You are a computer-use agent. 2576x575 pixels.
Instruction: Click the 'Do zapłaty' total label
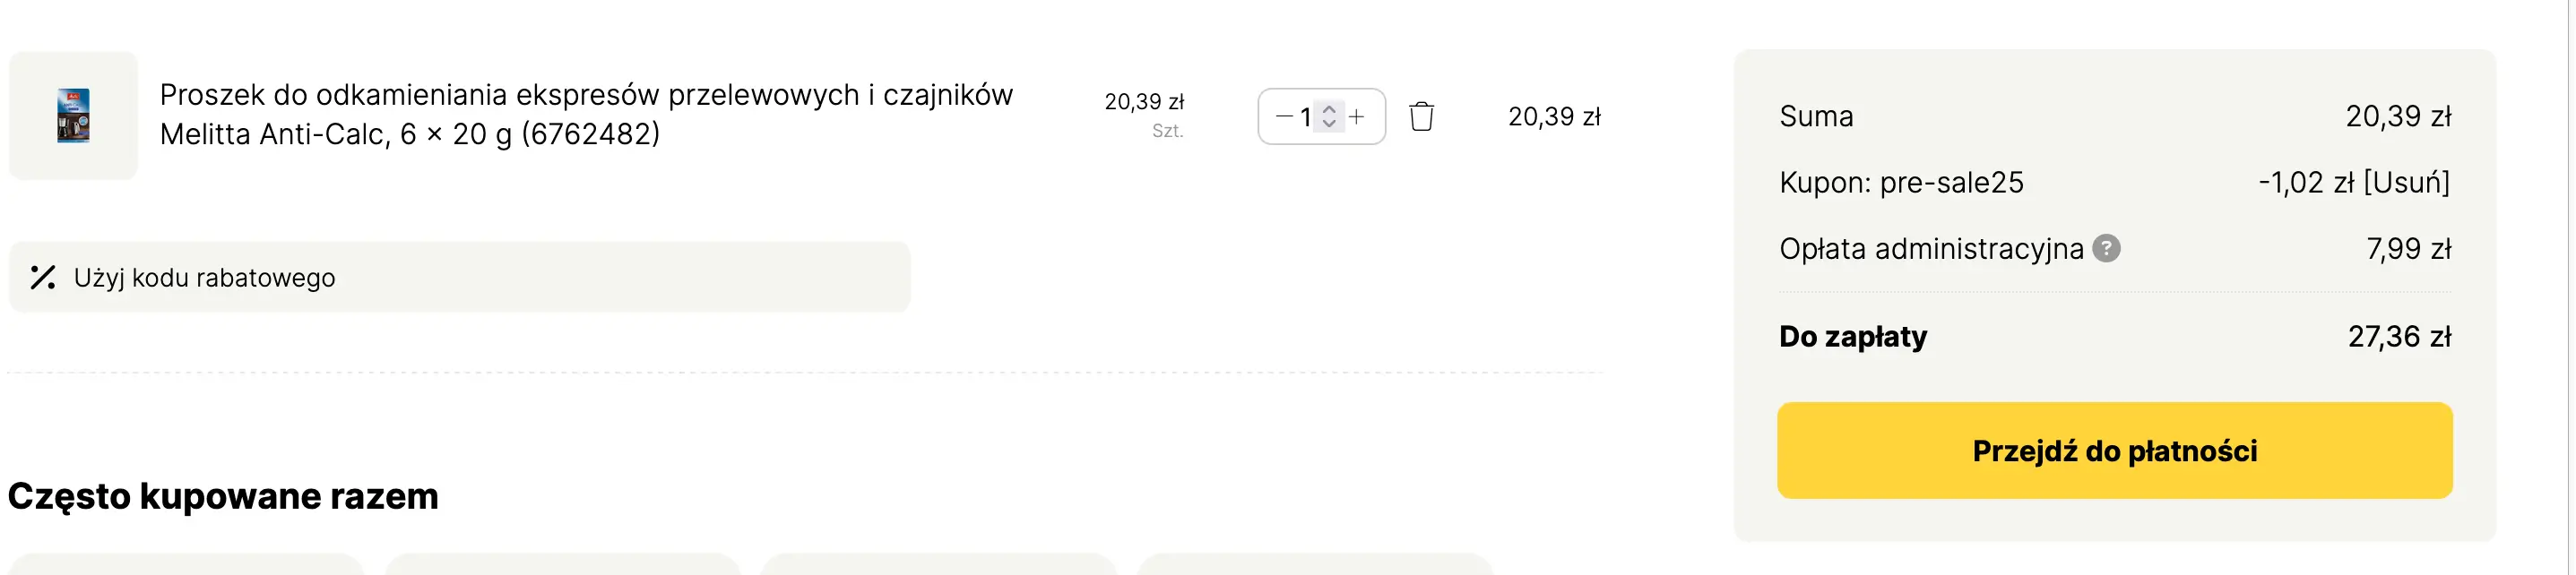click(x=1853, y=337)
